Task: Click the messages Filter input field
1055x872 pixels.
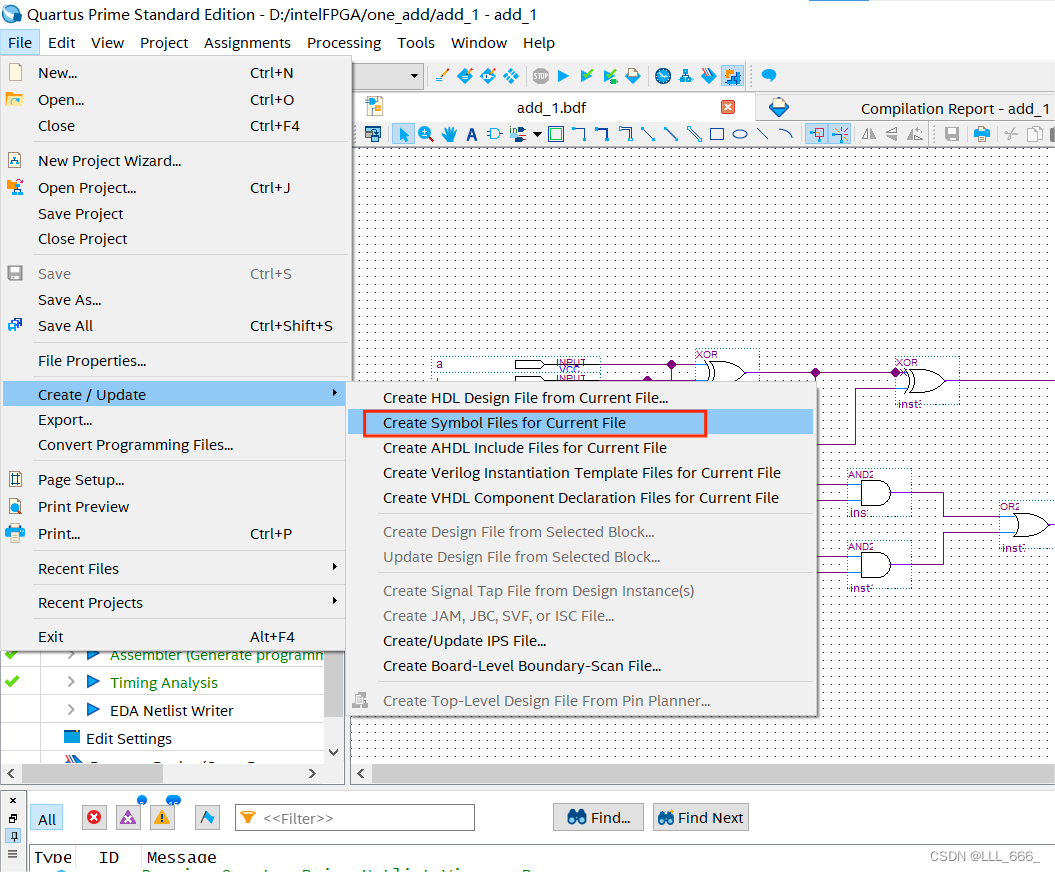Action: pos(355,818)
